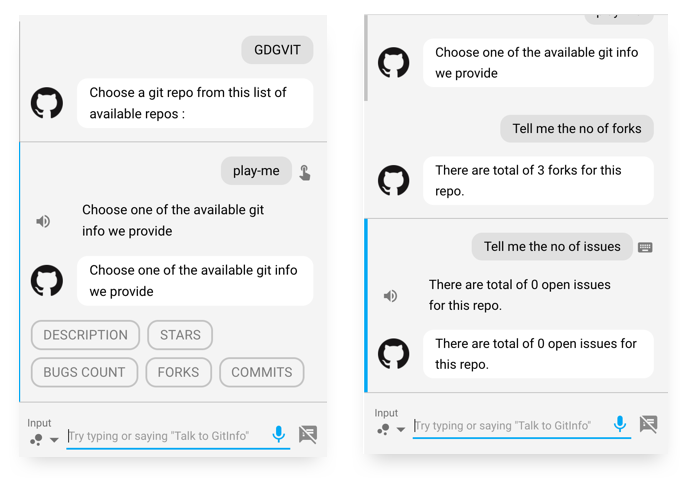The height and width of the screenshot is (487, 687).
Task: Click the microphone icon in left panel
Action: pos(279,434)
